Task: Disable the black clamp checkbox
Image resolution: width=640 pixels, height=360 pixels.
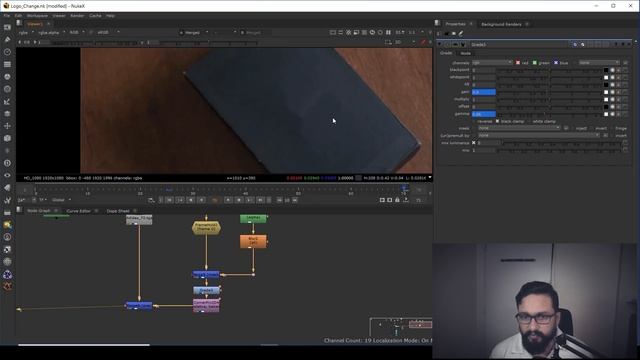Action: click(497, 121)
